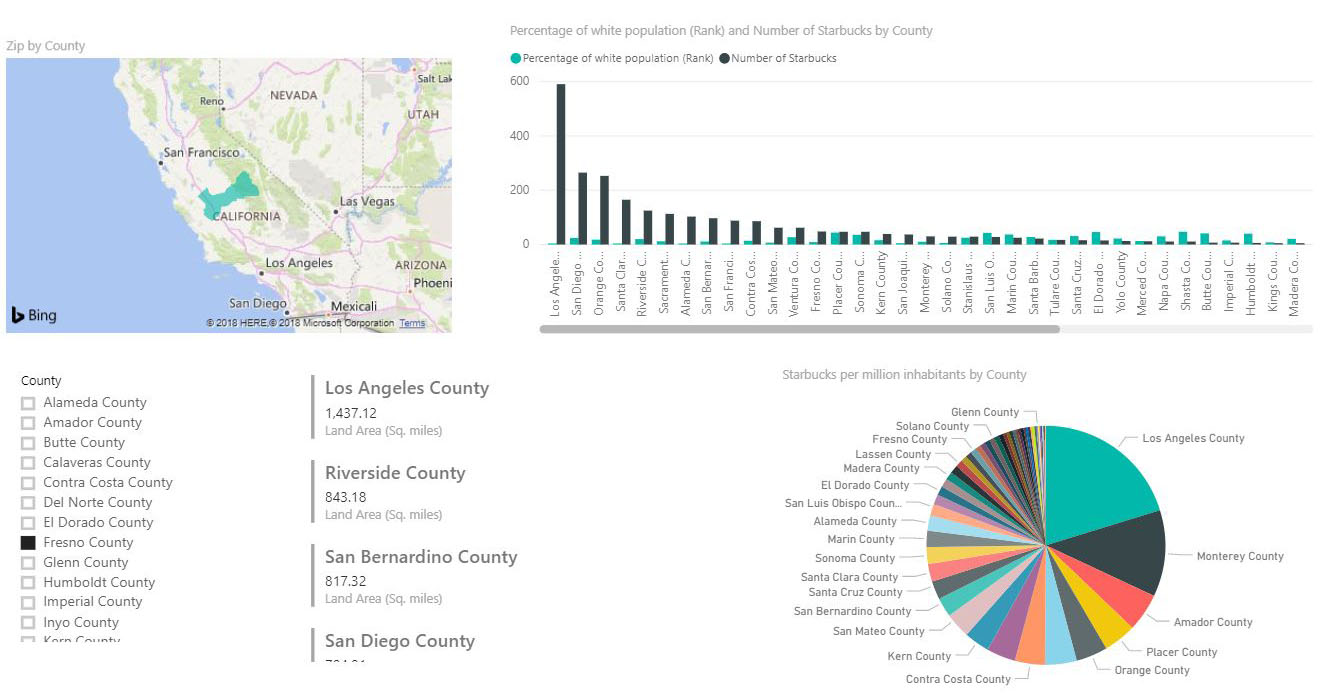The width and height of the screenshot is (1344, 700).
Task: Click the 'Marin County' pie chart label
Action: [x=861, y=539]
